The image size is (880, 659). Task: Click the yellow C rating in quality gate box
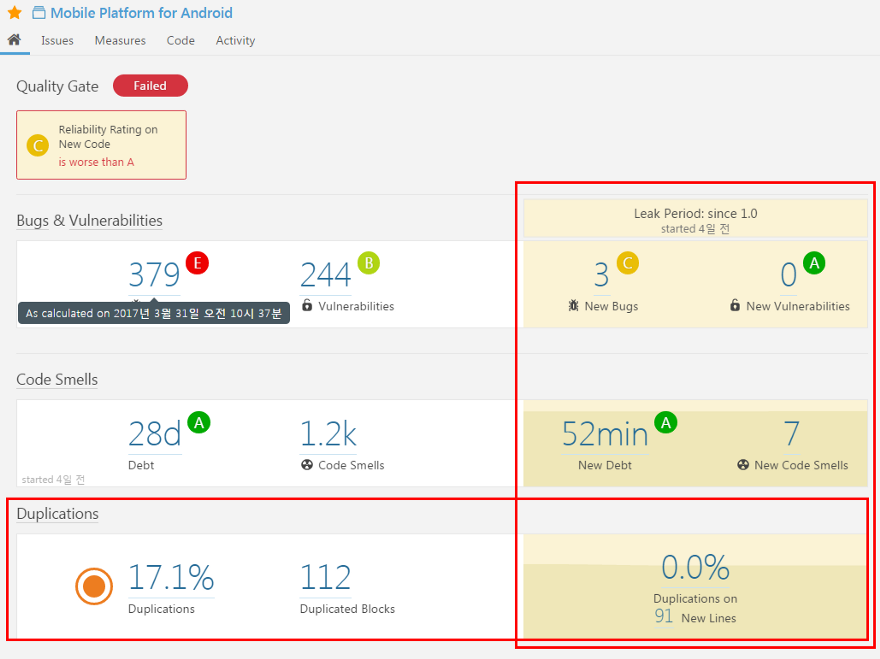pyautogui.click(x=38, y=146)
